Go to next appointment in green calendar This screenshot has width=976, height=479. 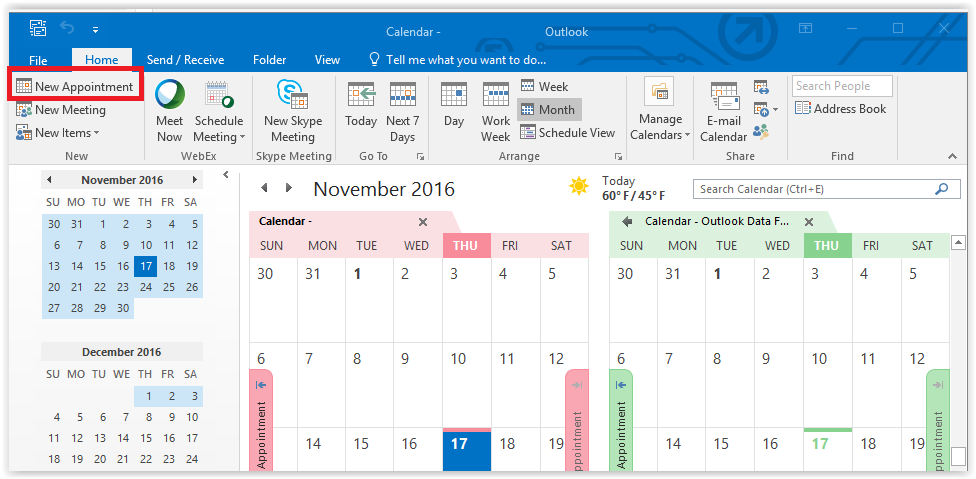click(x=938, y=421)
